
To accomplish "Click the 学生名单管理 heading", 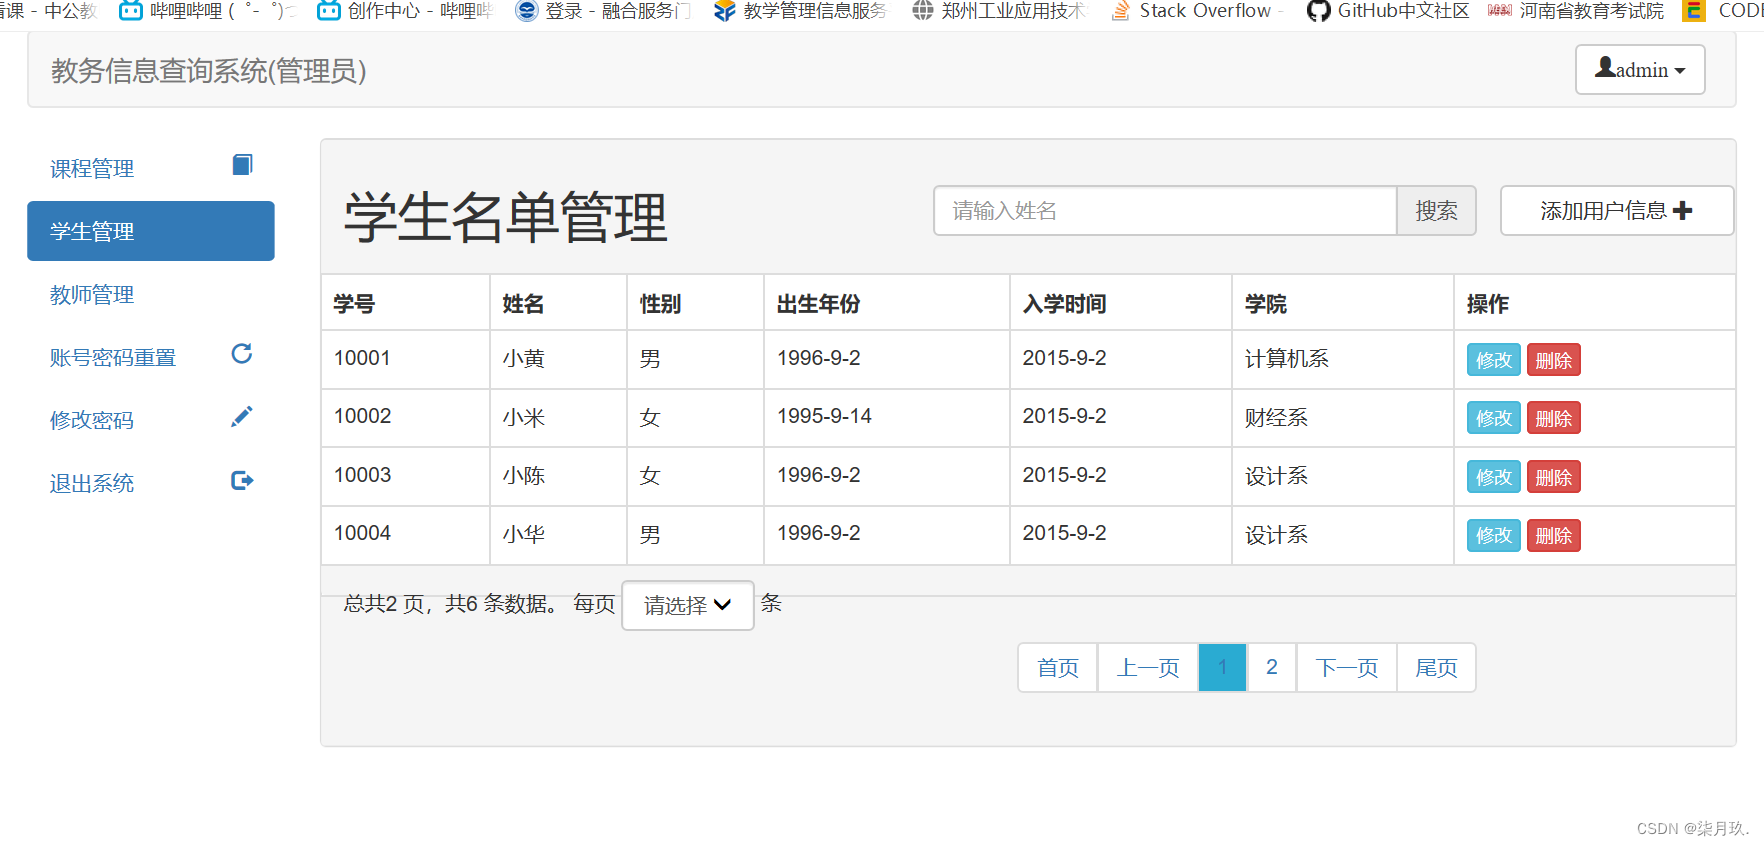I will [x=505, y=217].
